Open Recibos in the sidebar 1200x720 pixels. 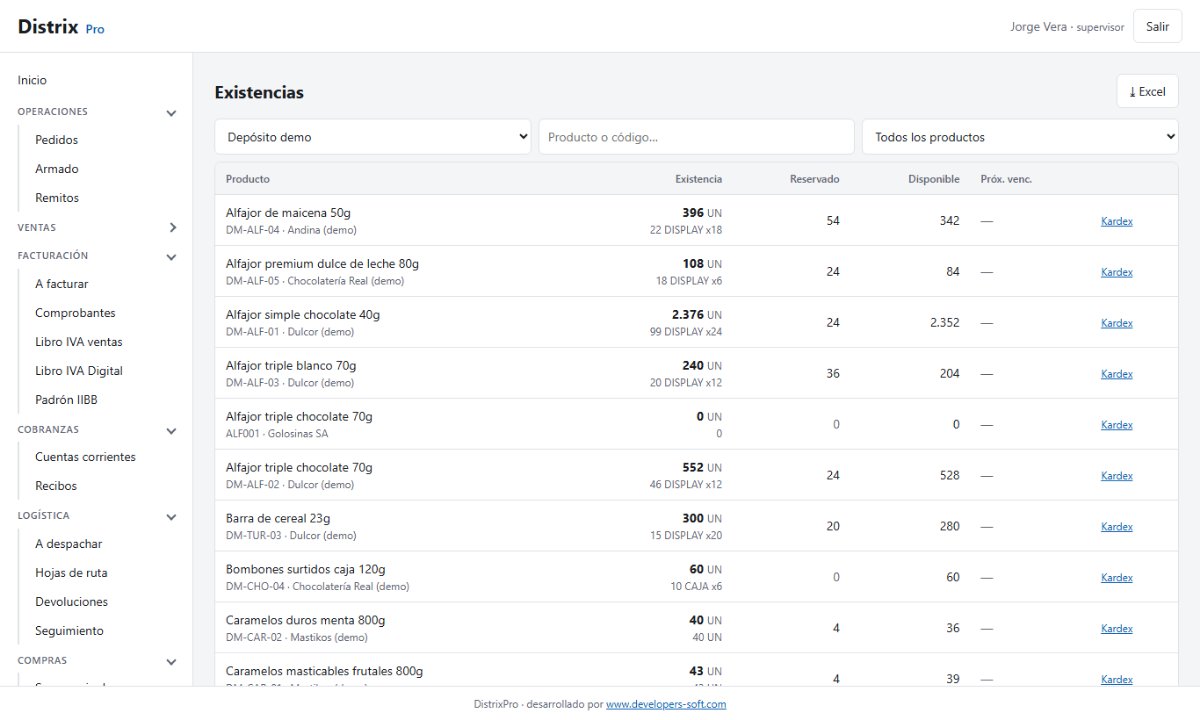tap(56, 486)
